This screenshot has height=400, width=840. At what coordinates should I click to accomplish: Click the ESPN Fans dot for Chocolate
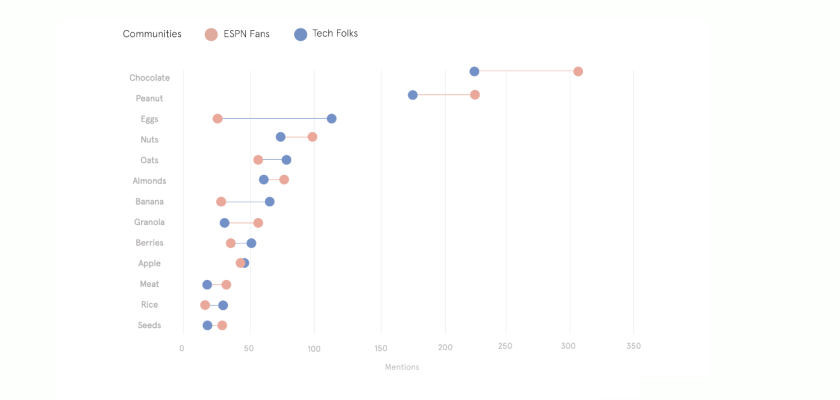(578, 72)
